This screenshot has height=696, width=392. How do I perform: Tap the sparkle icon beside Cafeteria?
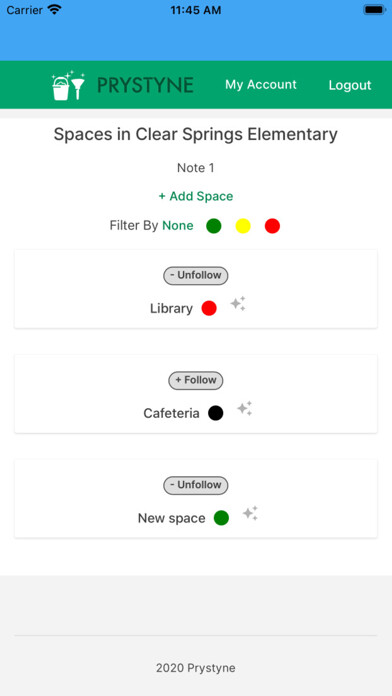[x=245, y=409]
